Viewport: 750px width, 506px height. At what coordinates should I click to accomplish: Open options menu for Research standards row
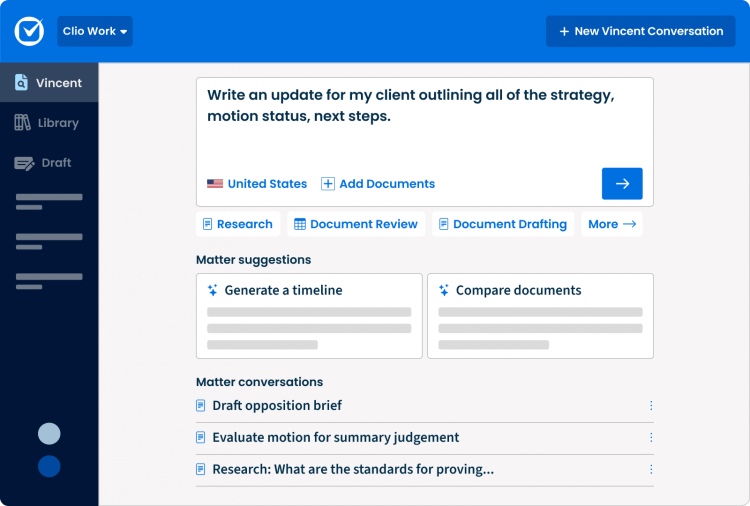pyautogui.click(x=651, y=469)
